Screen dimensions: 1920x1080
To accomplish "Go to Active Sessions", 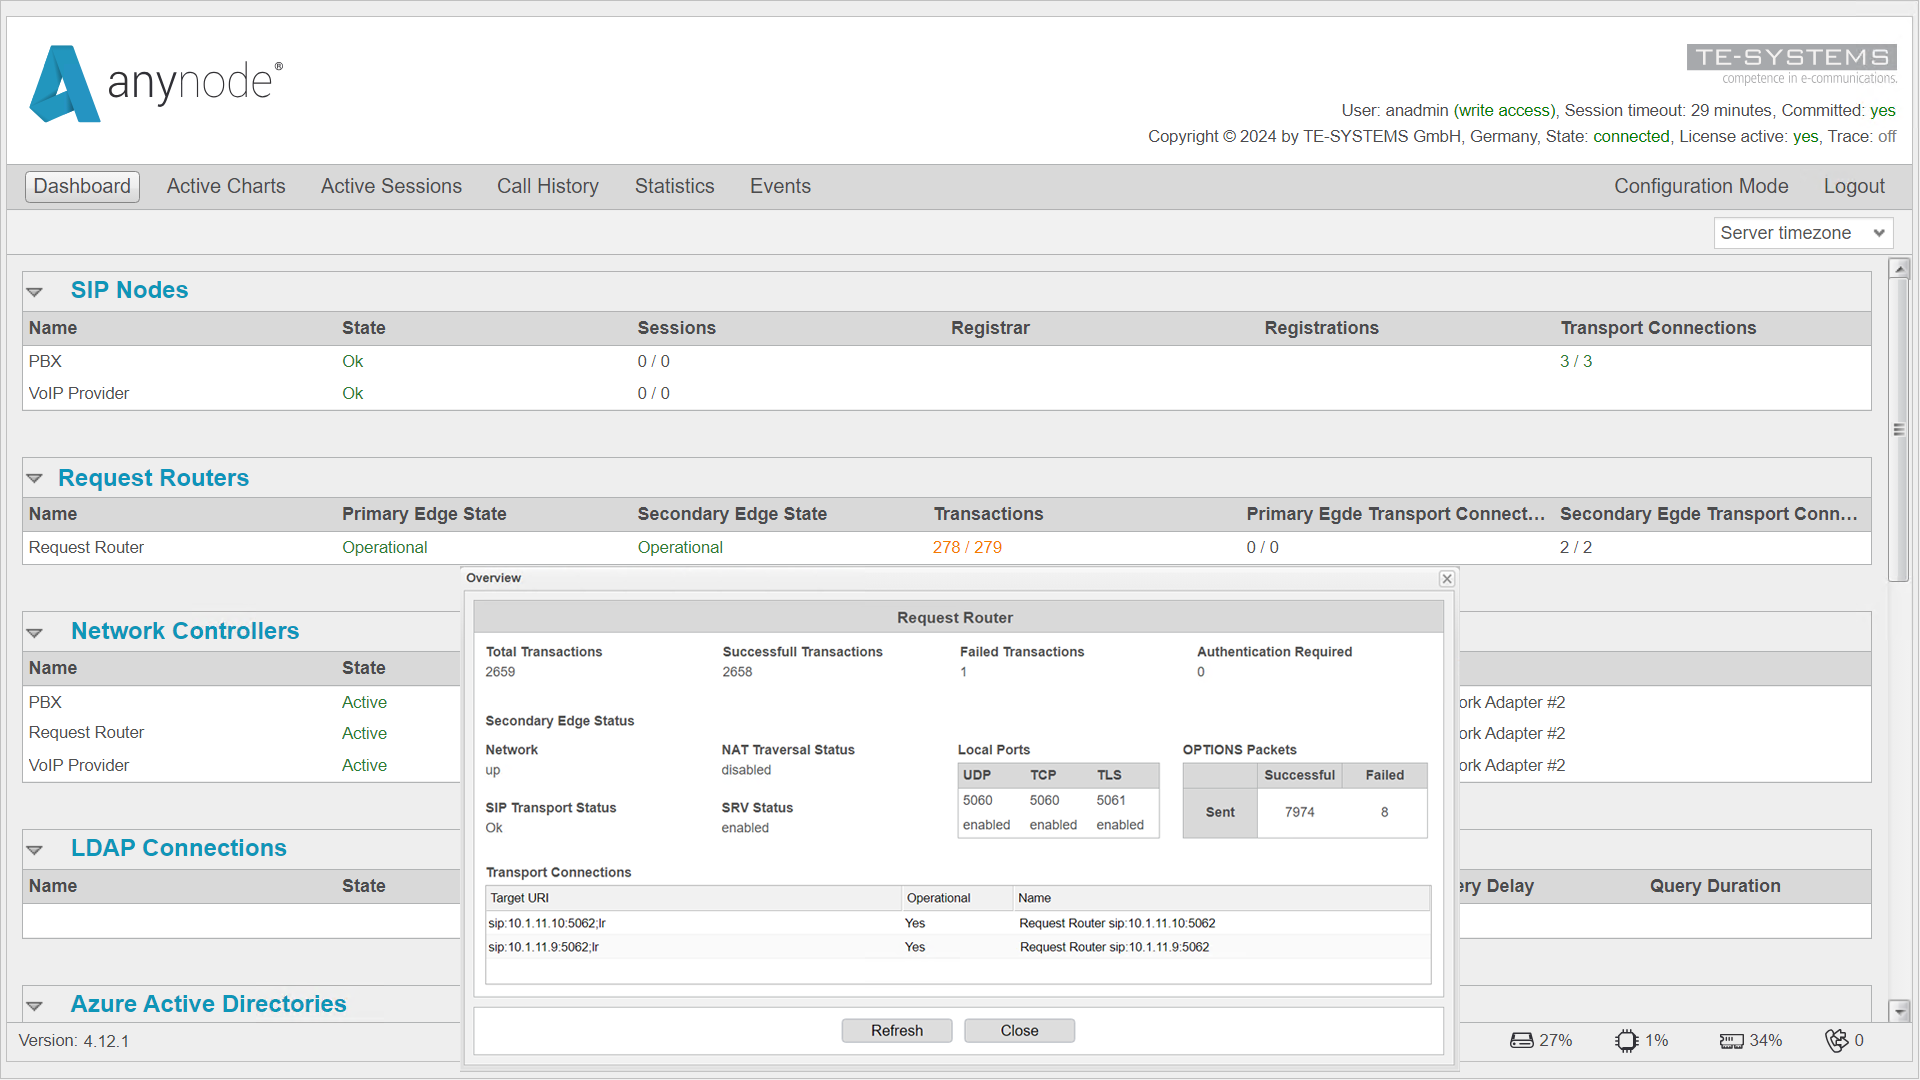I will pyautogui.click(x=391, y=187).
